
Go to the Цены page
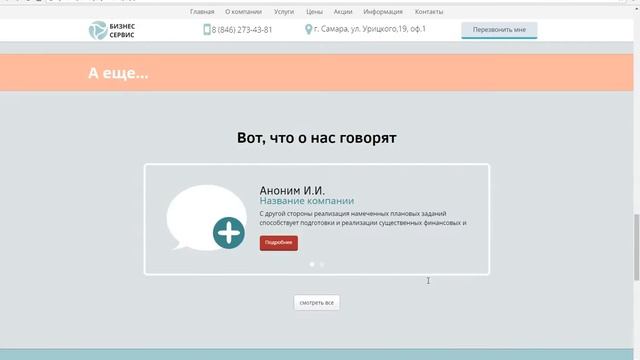(314, 12)
